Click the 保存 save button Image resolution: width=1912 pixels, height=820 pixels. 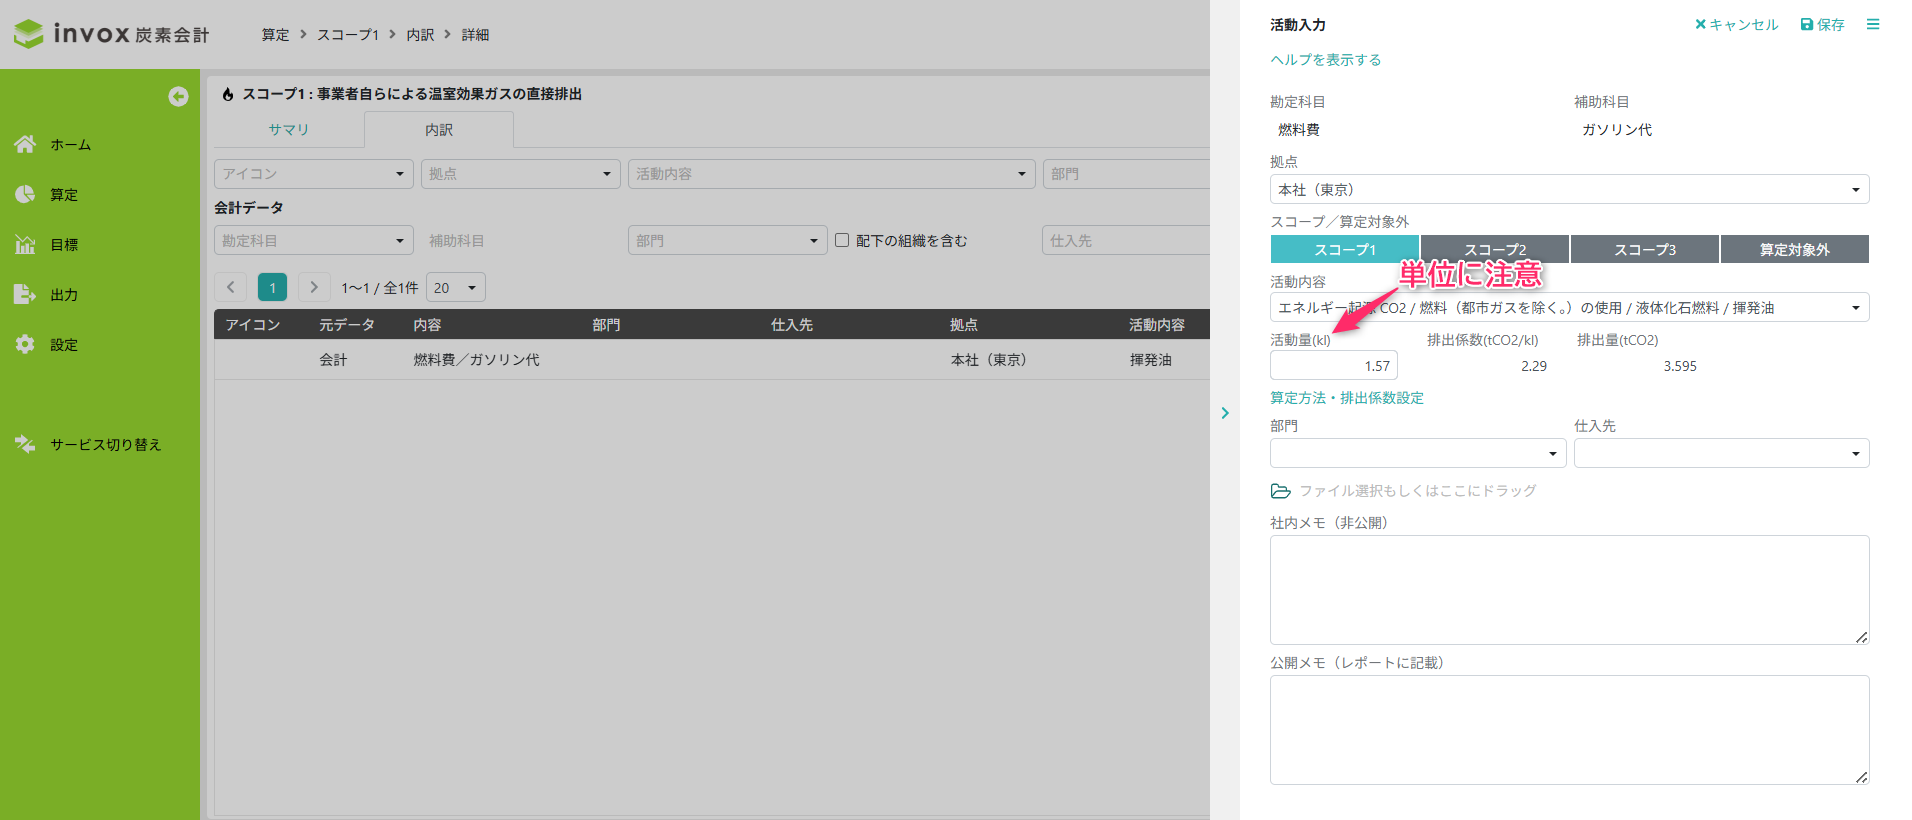(x=1822, y=24)
